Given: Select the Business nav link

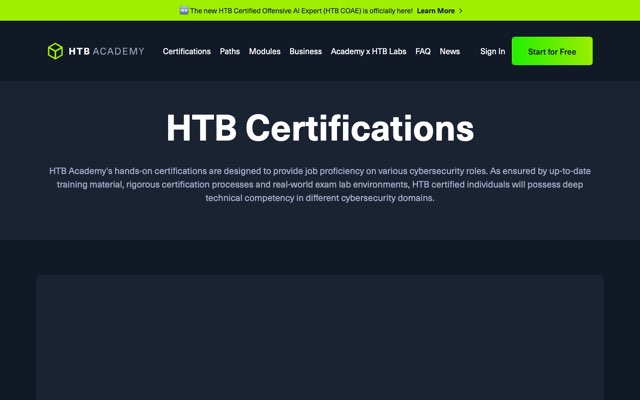Looking at the screenshot, I should tap(306, 51).
